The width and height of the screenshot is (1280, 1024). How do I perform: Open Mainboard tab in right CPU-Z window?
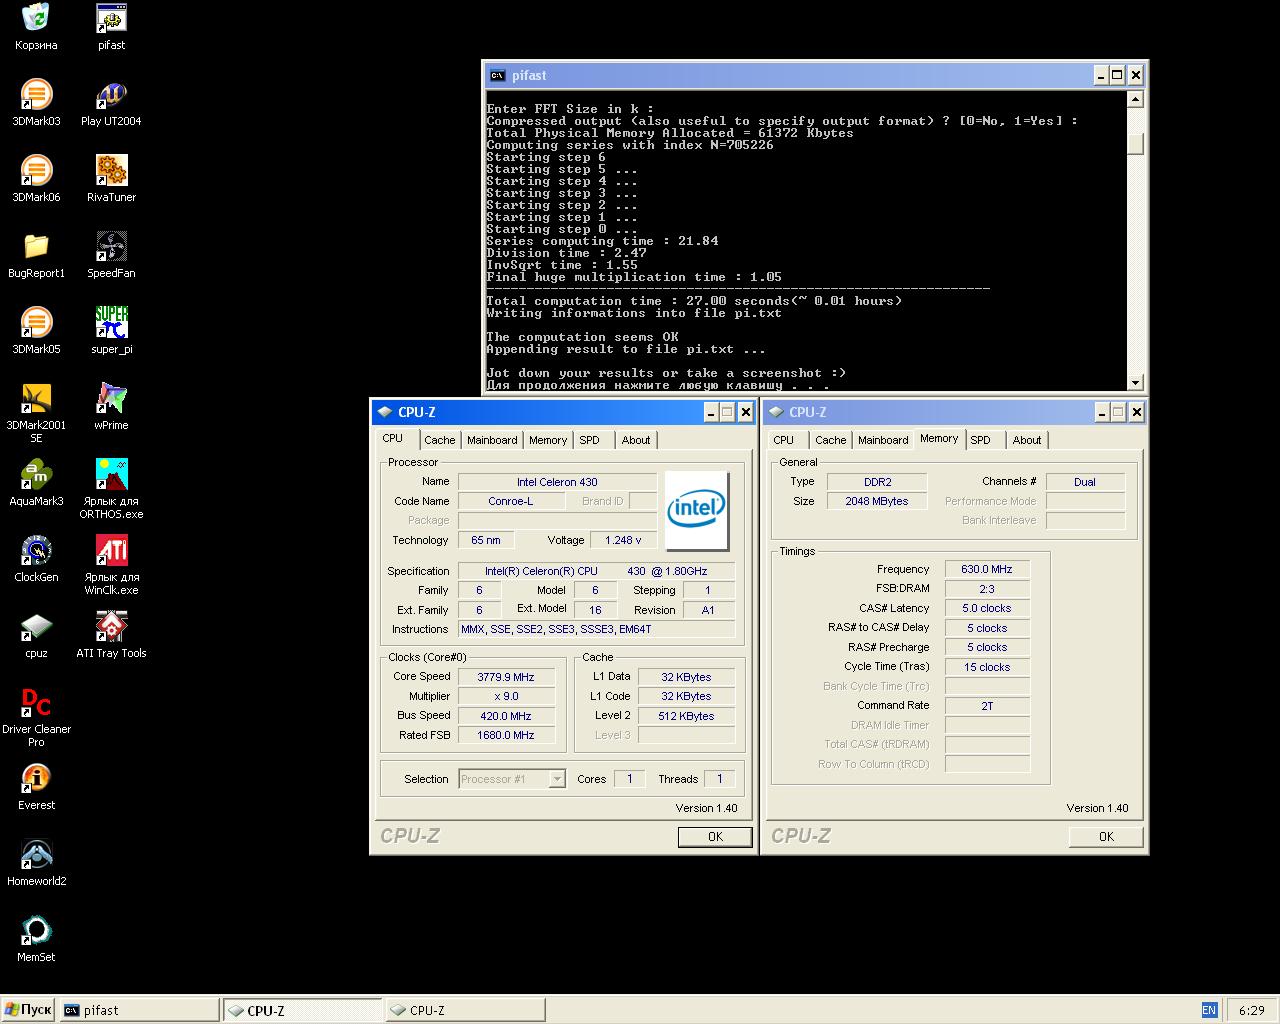pyautogui.click(x=883, y=440)
